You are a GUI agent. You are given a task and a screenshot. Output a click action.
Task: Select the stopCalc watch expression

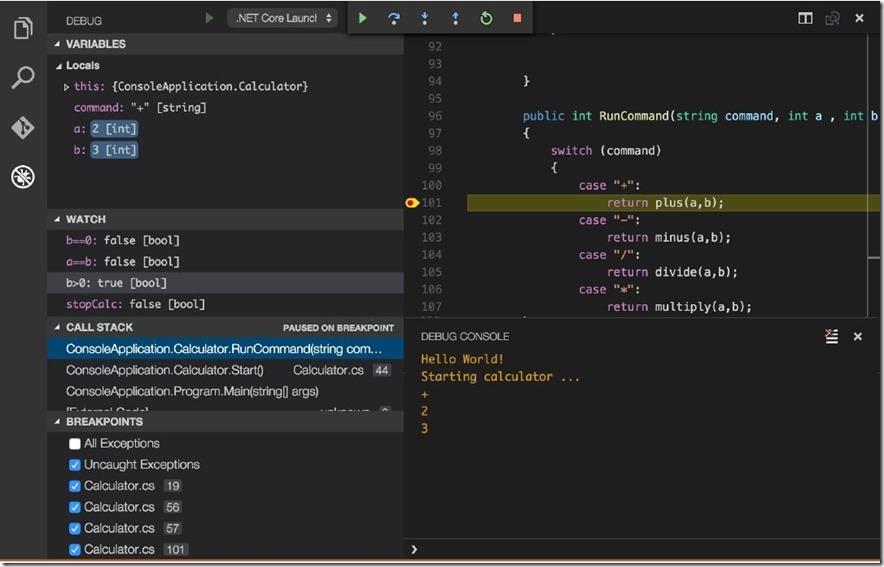coord(226,304)
